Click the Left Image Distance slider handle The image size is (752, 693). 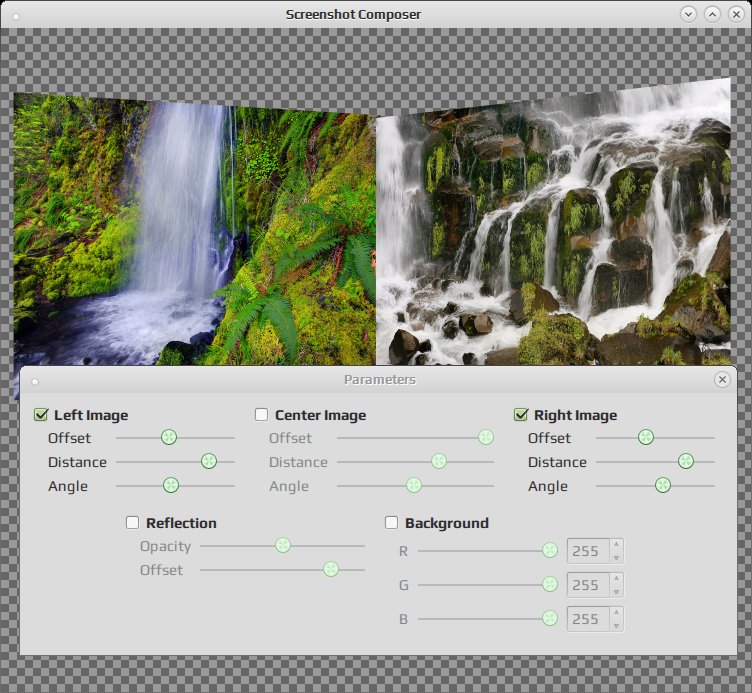[209, 461]
